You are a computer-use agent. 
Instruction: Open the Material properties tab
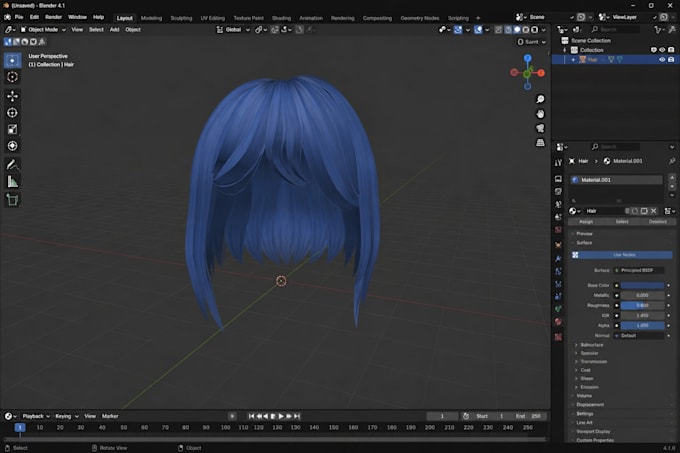[558, 322]
